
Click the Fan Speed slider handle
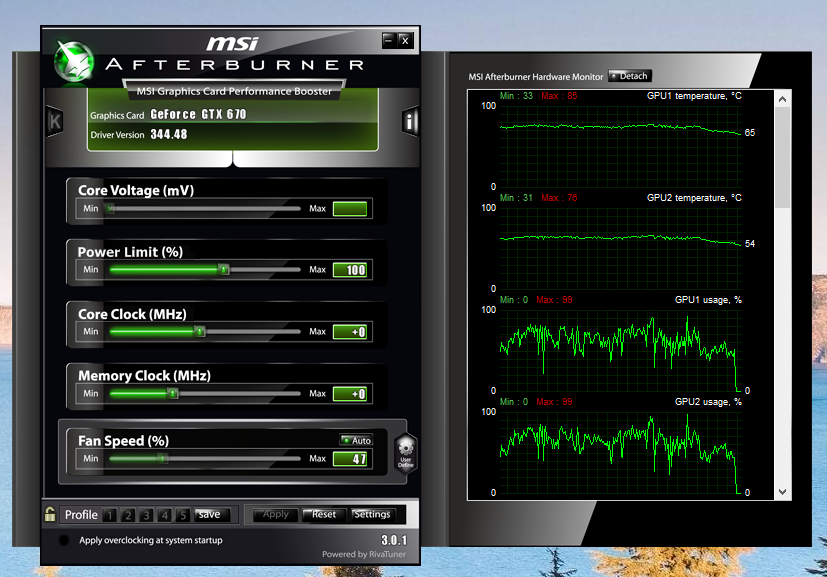coord(164,458)
